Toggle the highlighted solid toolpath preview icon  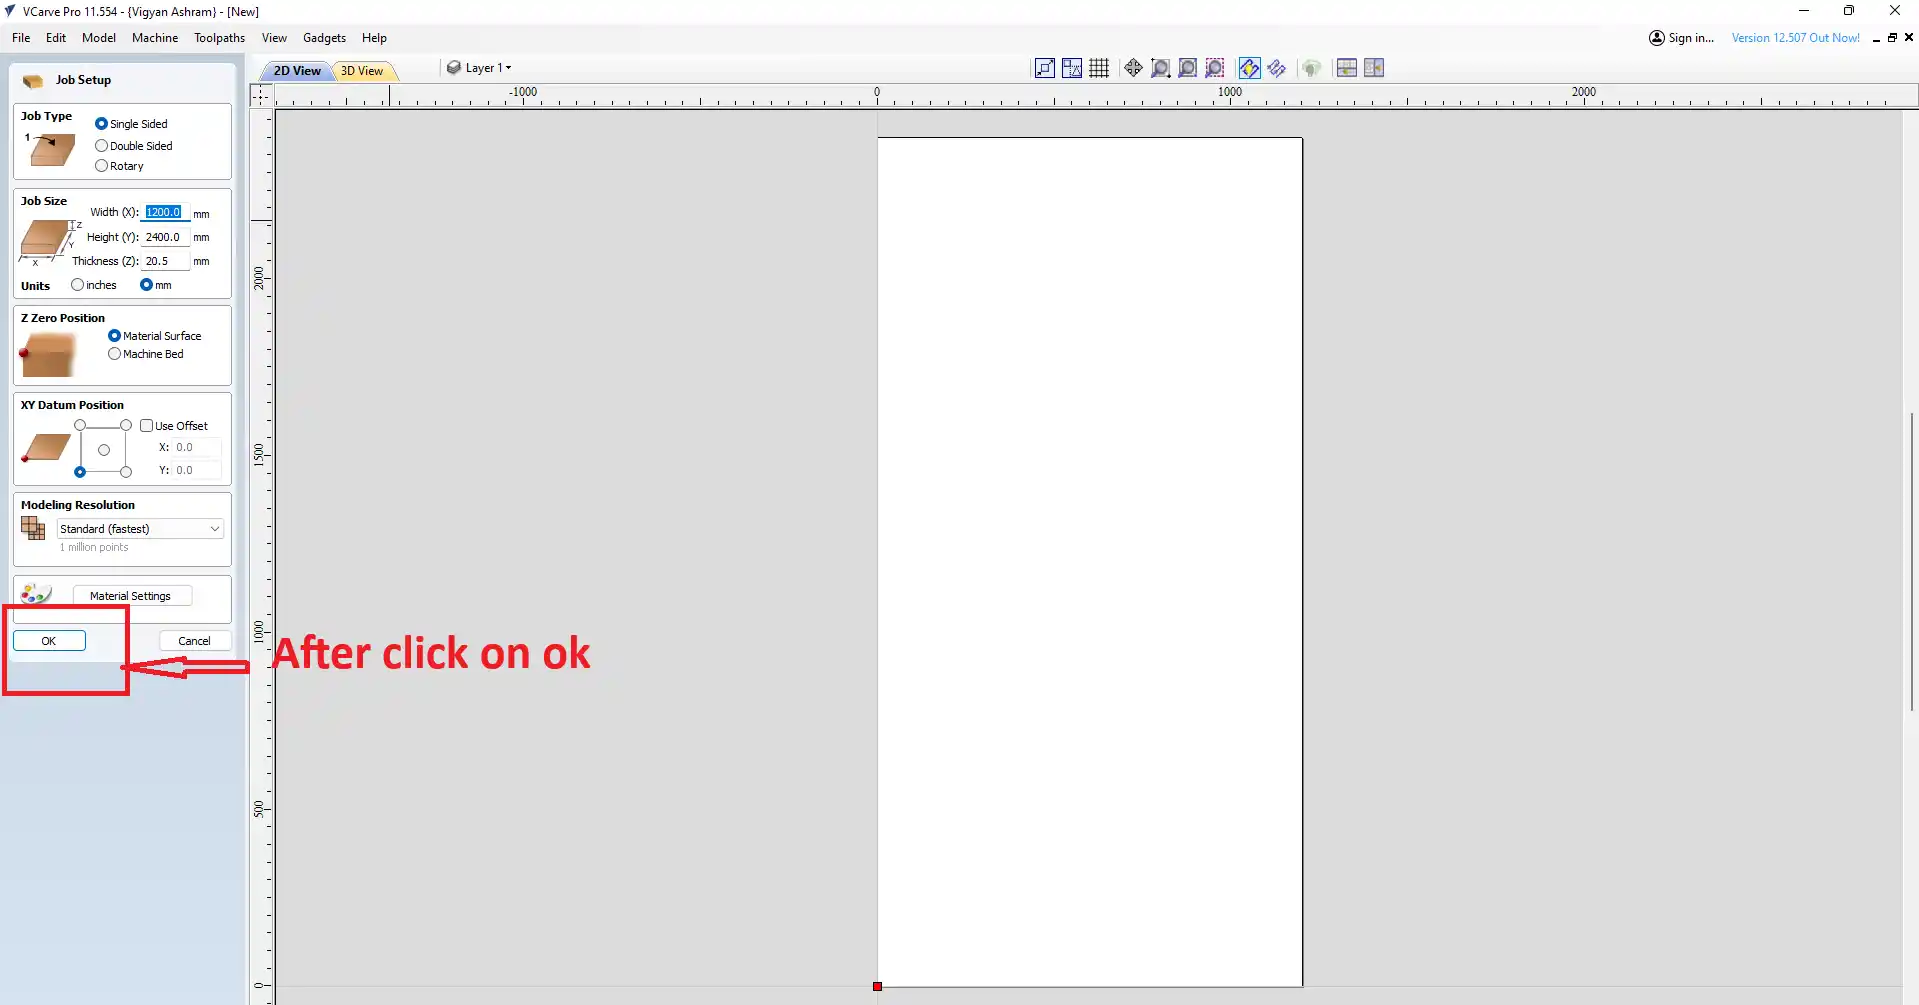(x=1249, y=68)
